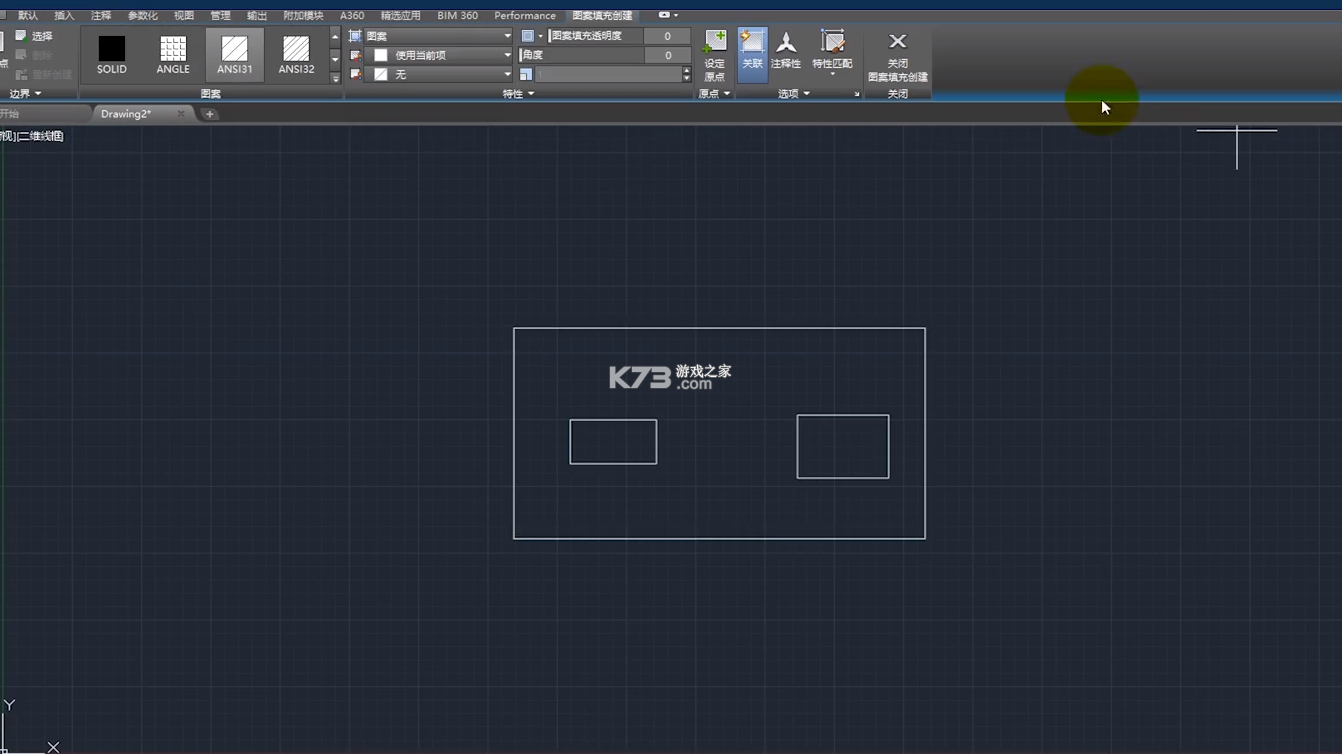This screenshot has width=1342, height=754.
Task: Open the 选项 panel dialog launcher arrow
Action: click(x=857, y=94)
